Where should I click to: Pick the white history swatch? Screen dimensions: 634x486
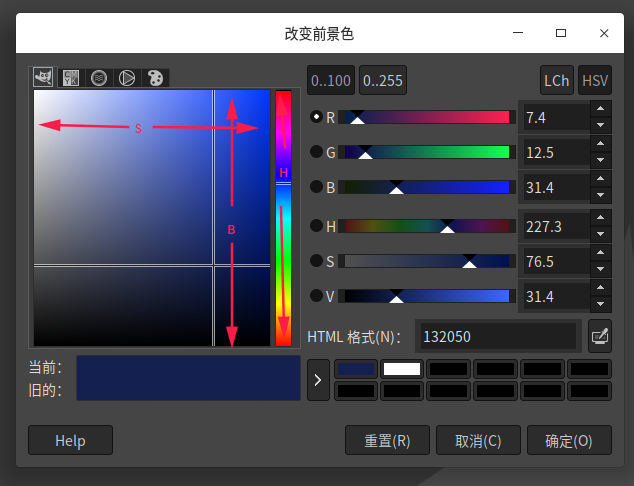[402, 369]
